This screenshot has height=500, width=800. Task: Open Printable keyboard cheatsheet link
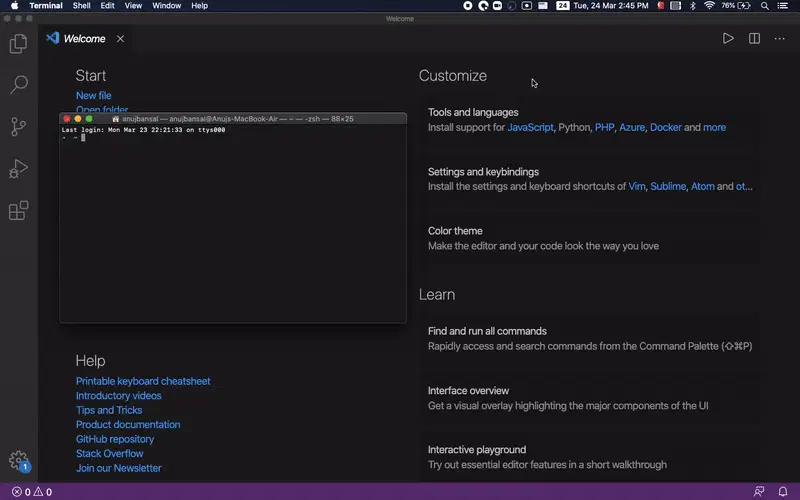tap(143, 381)
